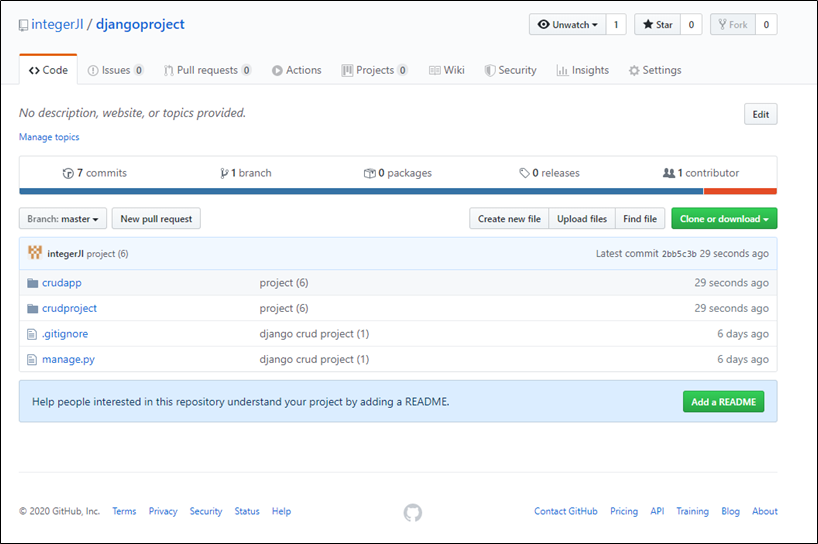Expand the Clone or download menu
Screen dimensions: 818x544
tap(724, 219)
